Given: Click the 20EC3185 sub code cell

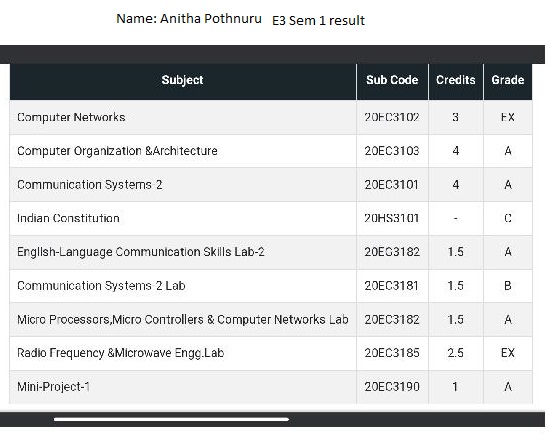Looking at the screenshot, I should 392,353.
